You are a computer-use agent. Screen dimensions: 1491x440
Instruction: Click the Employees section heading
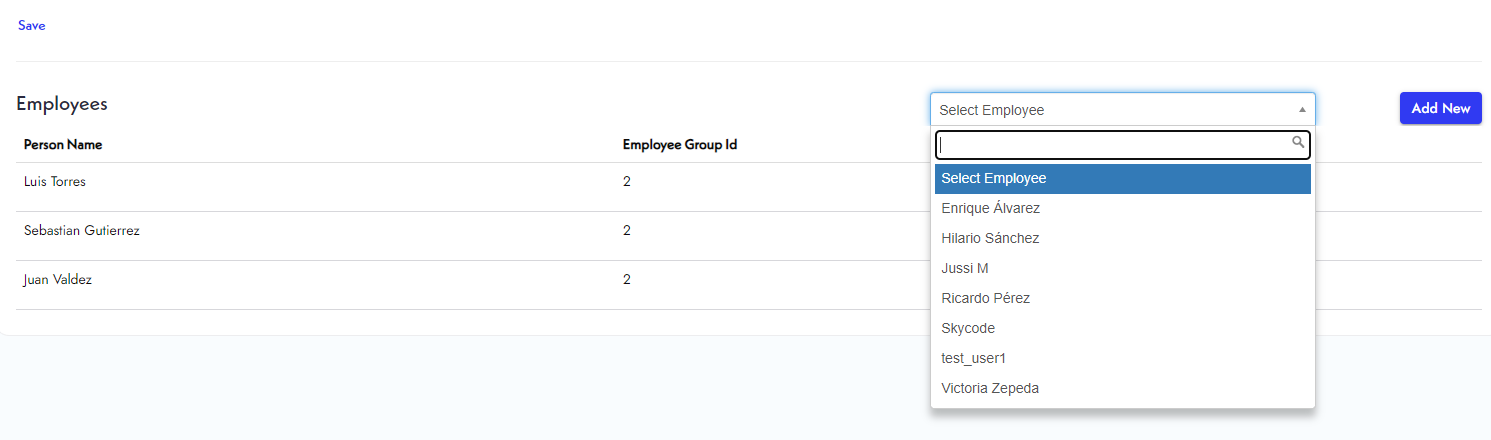point(62,104)
